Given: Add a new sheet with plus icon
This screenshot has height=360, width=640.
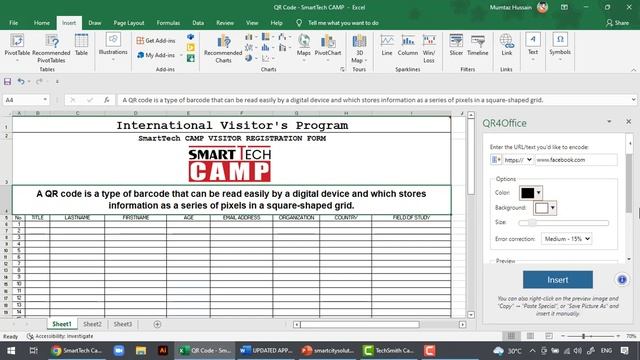Looking at the screenshot, I should (x=157, y=324).
